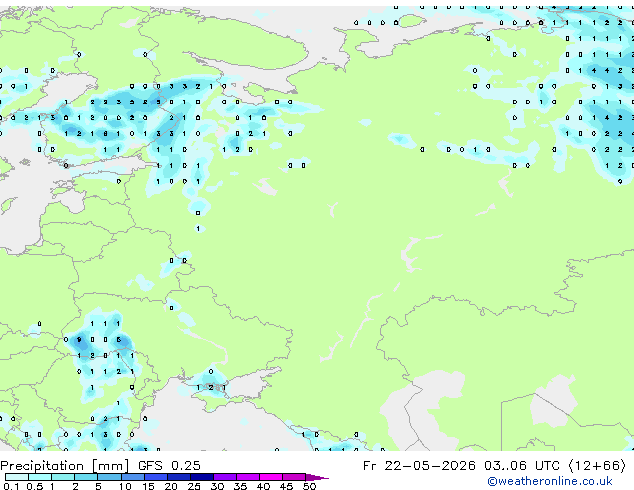Image resolution: width=634 pixels, height=490 pixels.
Task: Click the '0.1' value on legend scale
Action: click(11, 486)
